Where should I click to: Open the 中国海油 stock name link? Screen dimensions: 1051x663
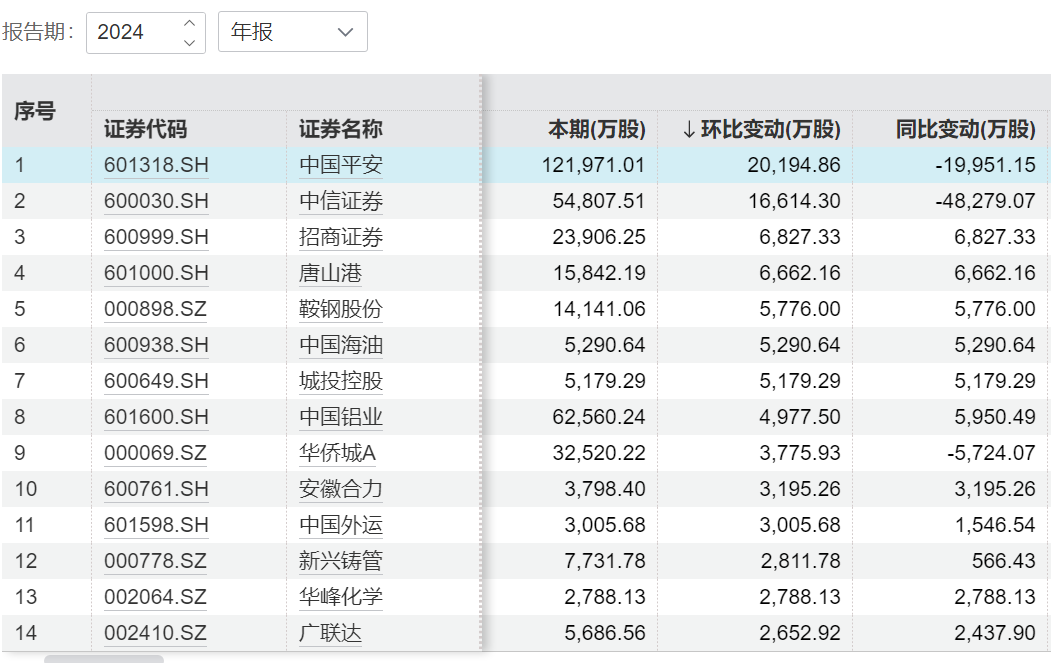pyautogui.click(x=340, y=345)
